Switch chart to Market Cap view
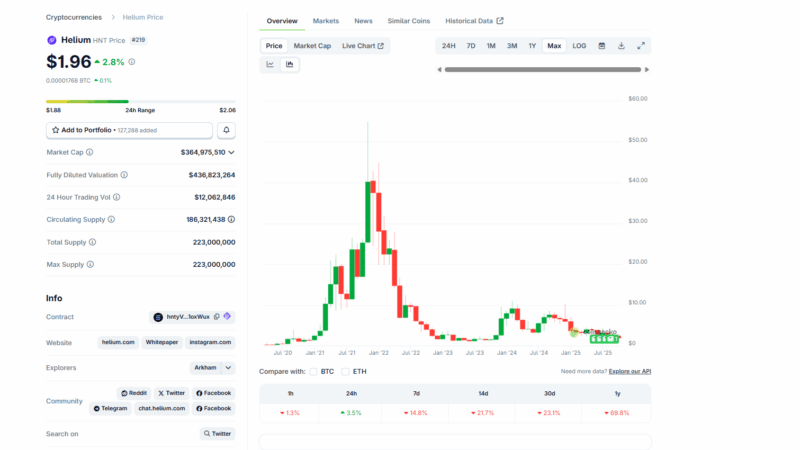The image size is (800, 450). (312, 46)
